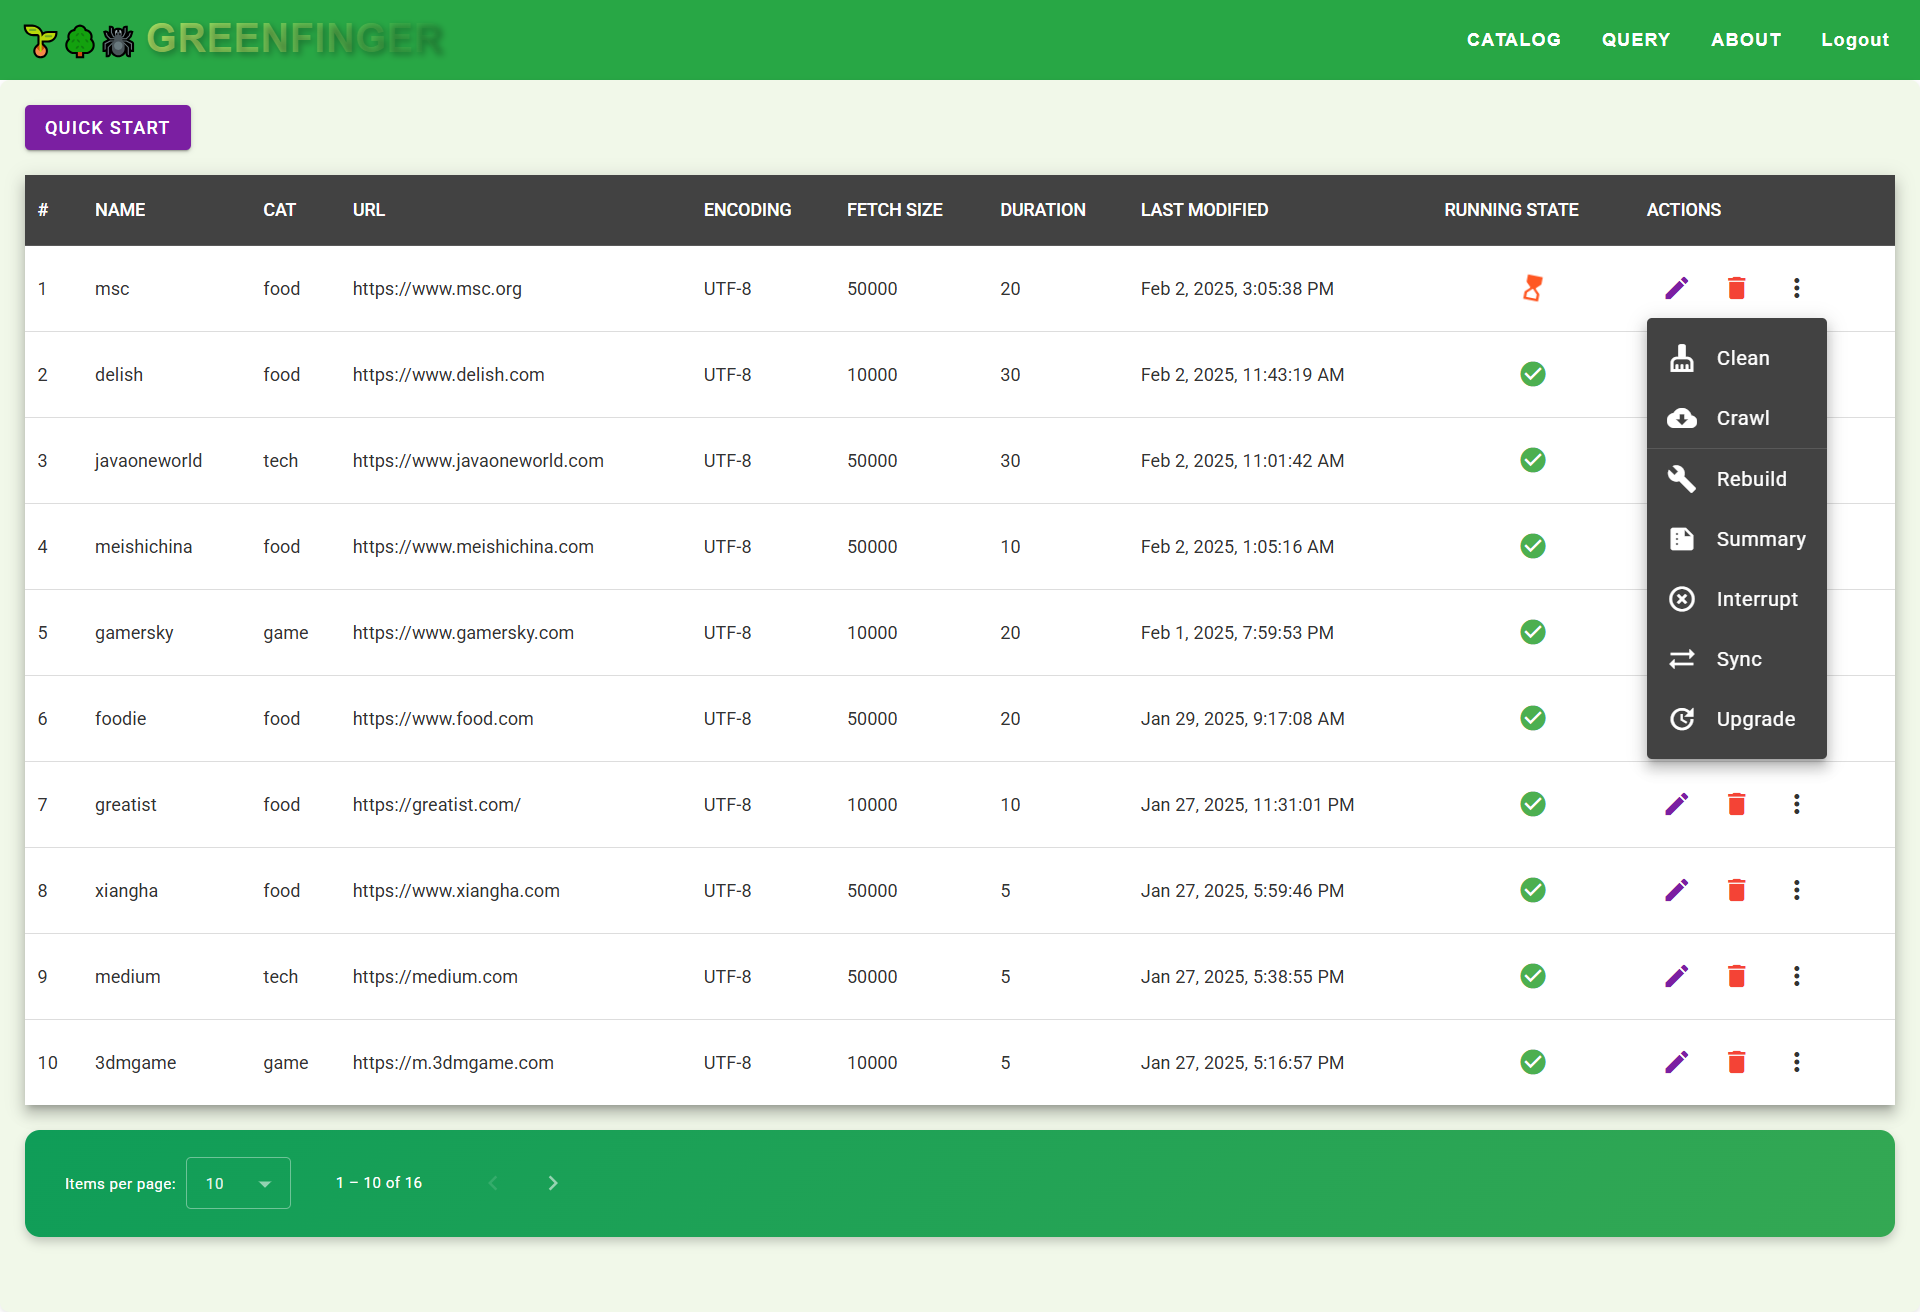Click the green check state for 3dmgame
1920x1312 pixels.
coord(1533,1062)
